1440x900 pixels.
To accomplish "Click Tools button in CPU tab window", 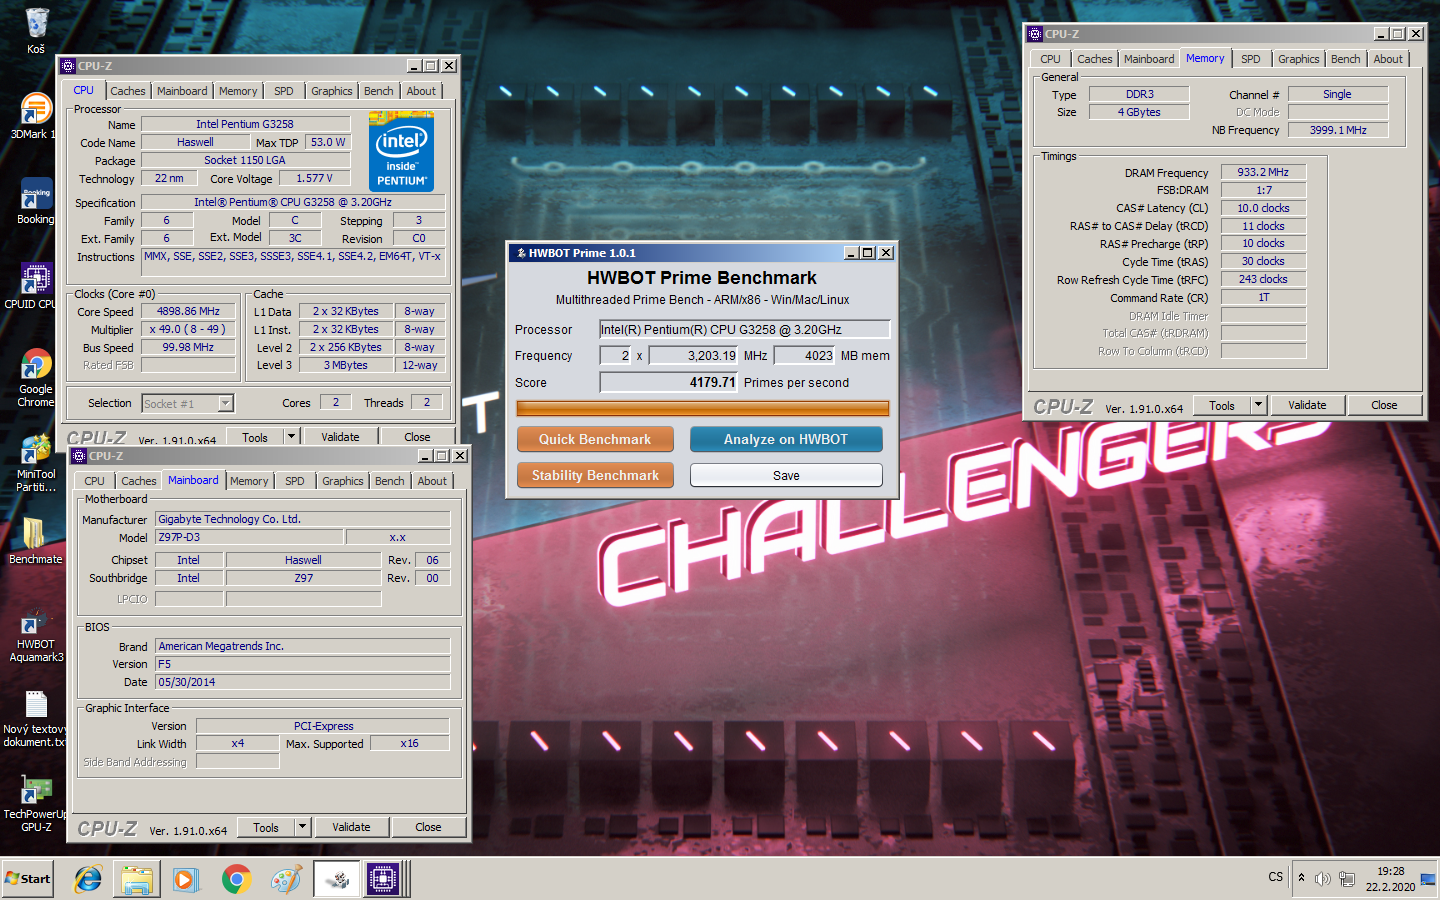I will [x=255, y=436].
